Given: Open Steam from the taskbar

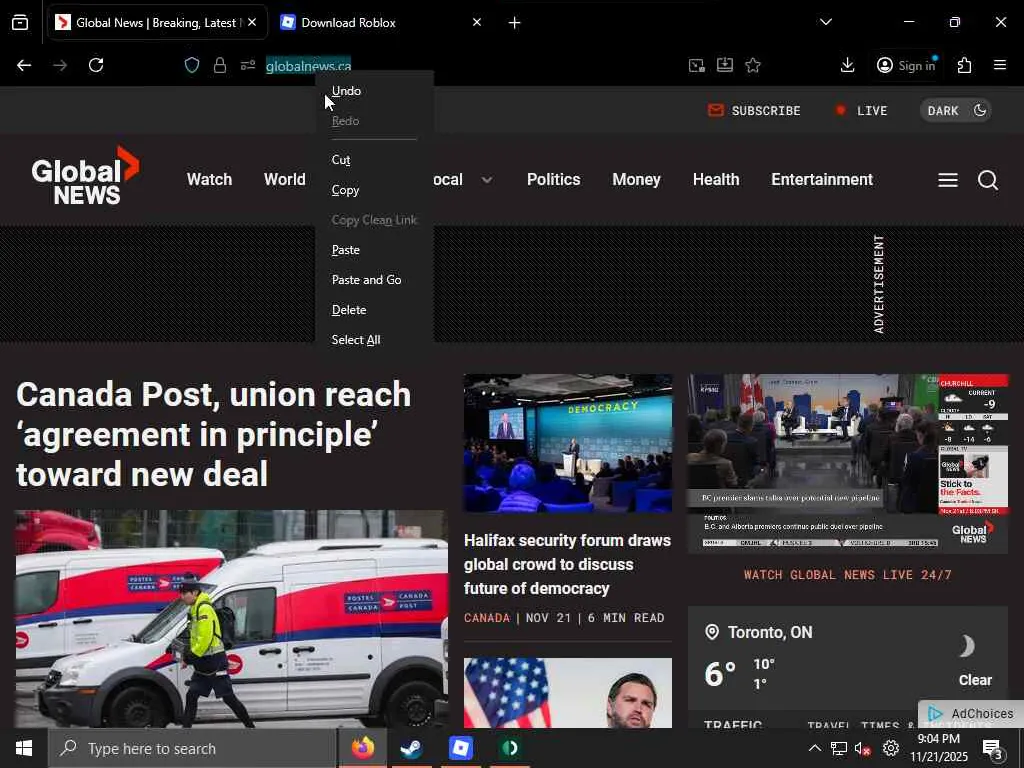Looking at the screenshot, I should click(x=411, y=748).
